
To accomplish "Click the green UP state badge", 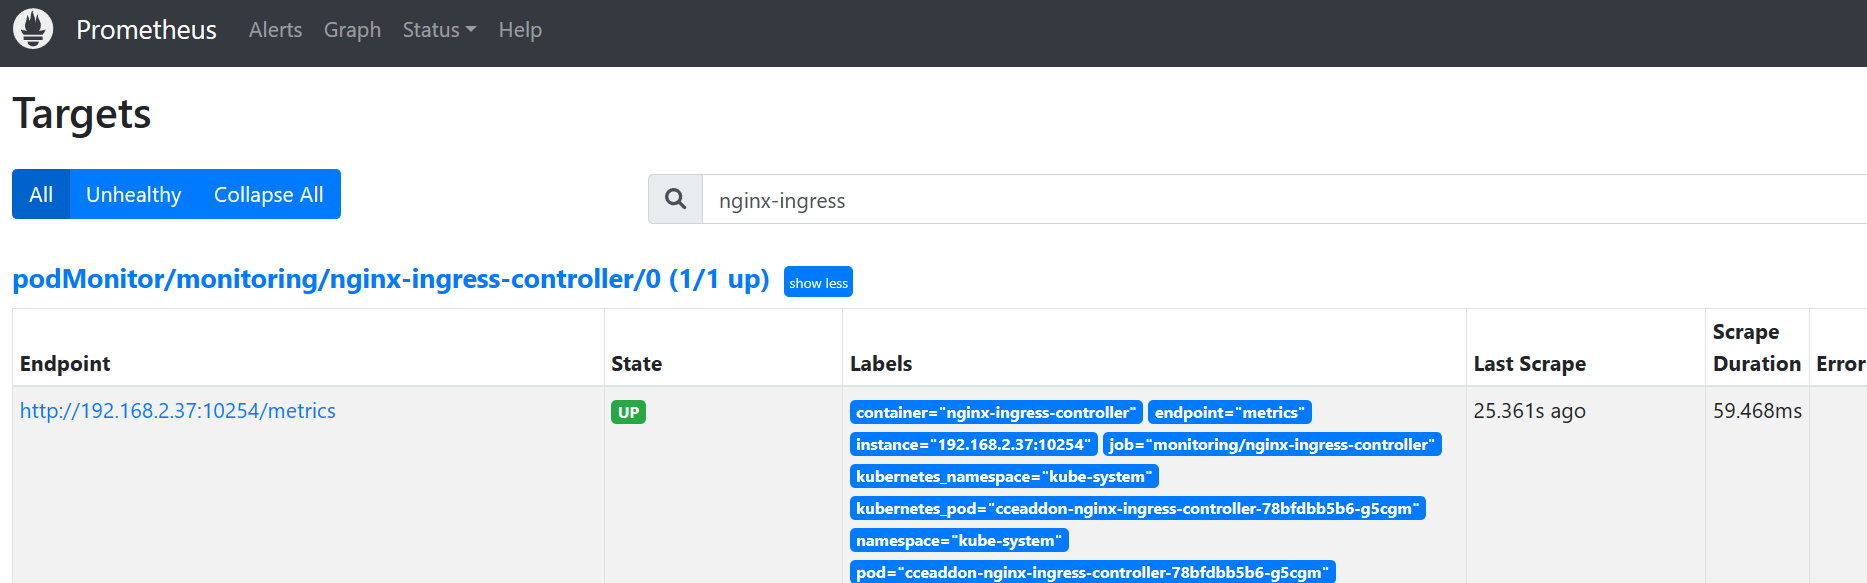I will (628, 412).
